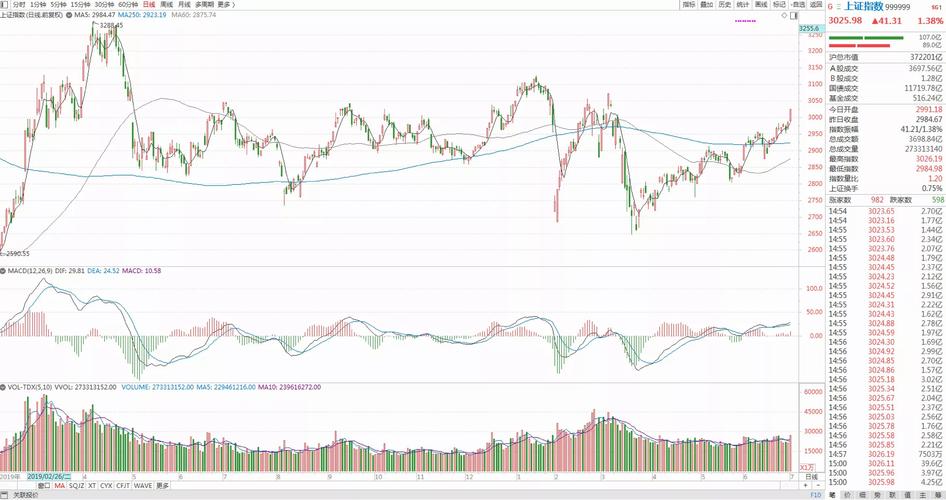Click the sidebar toggle icon left of 分时
Viewport: 946px width, 500px height.
pos(5,5)
